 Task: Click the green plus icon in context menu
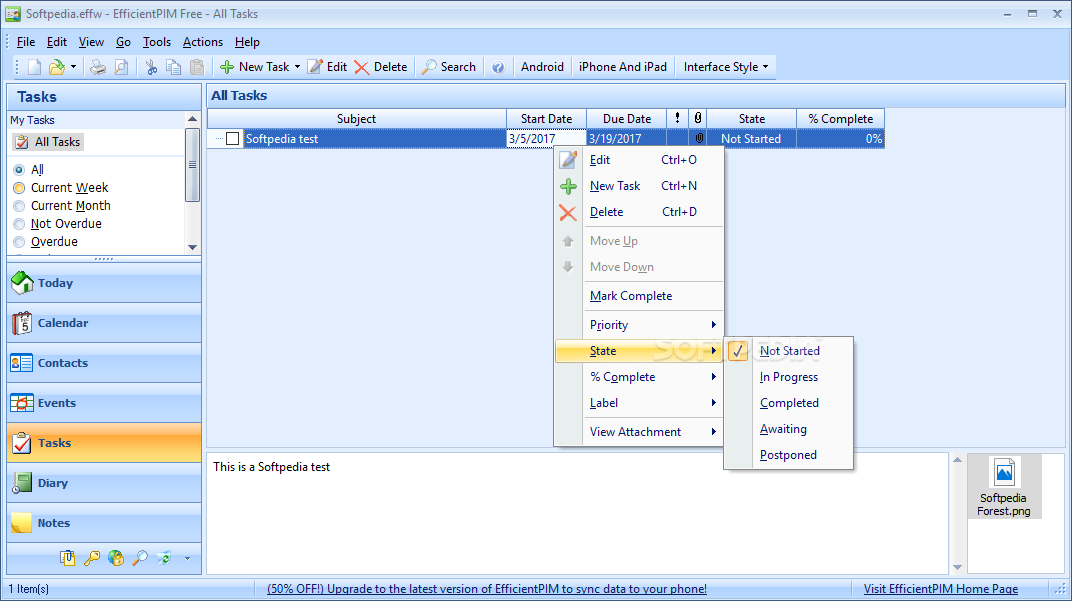coord(568,186)
